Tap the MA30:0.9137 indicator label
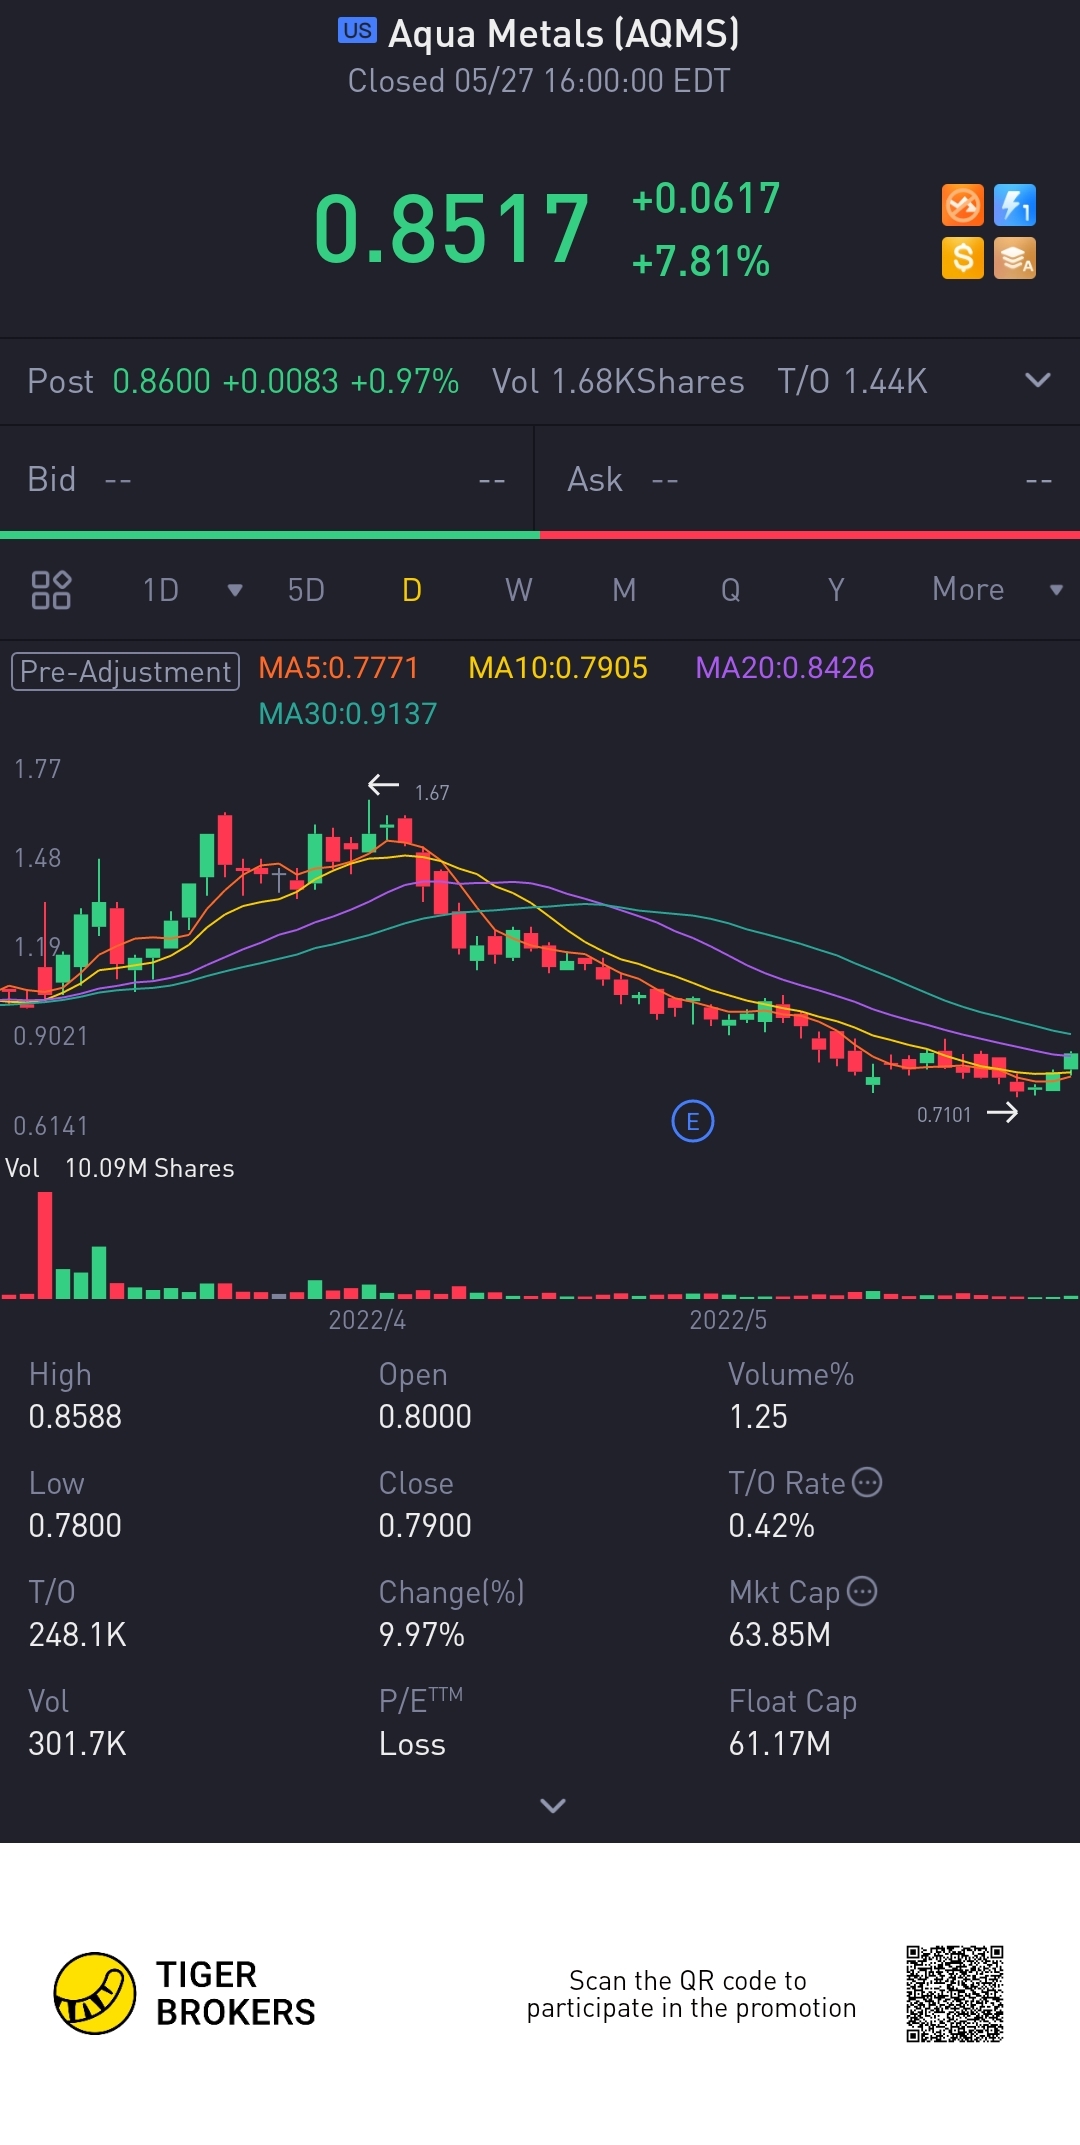 (347, 714)
